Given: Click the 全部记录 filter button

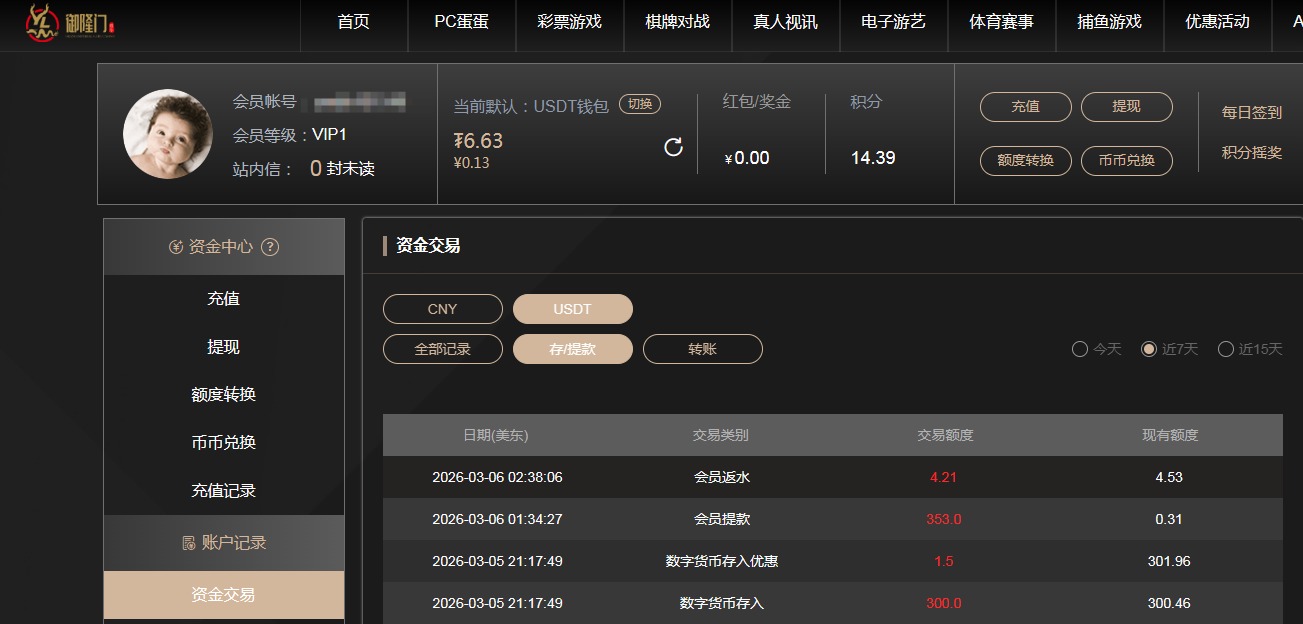Looking at the screenshot, I should (x=442, y=348).
